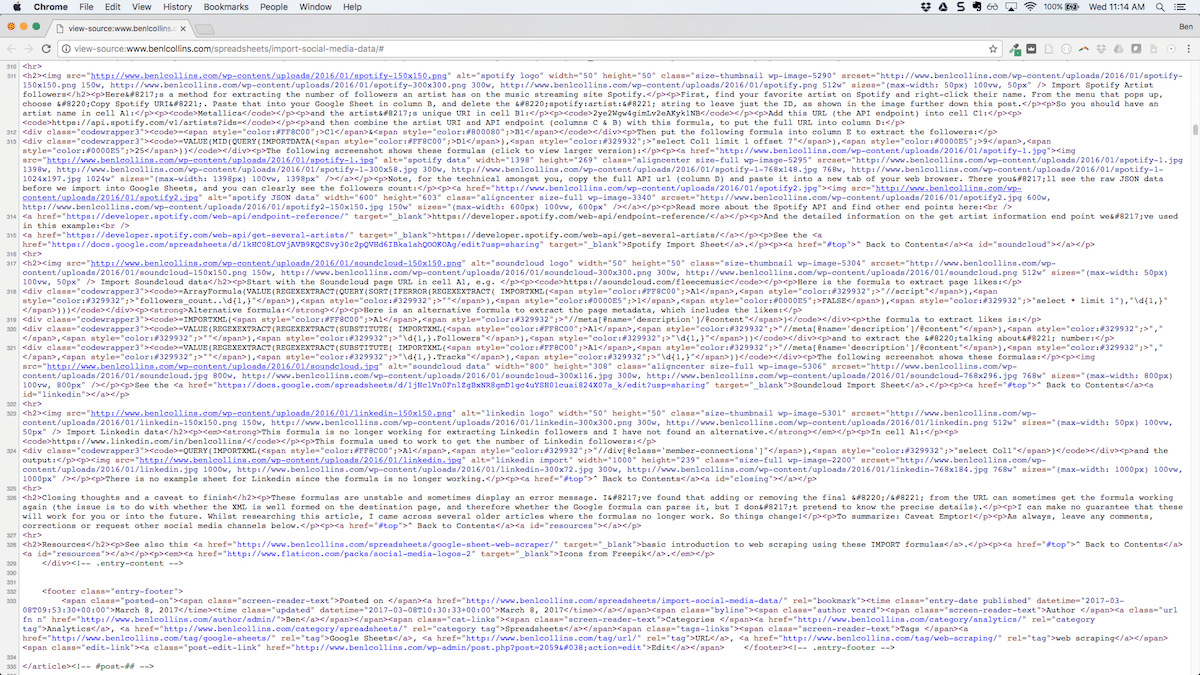
Task: Open the get-several-artists Spotify API link
Action: tap(208, 235)
